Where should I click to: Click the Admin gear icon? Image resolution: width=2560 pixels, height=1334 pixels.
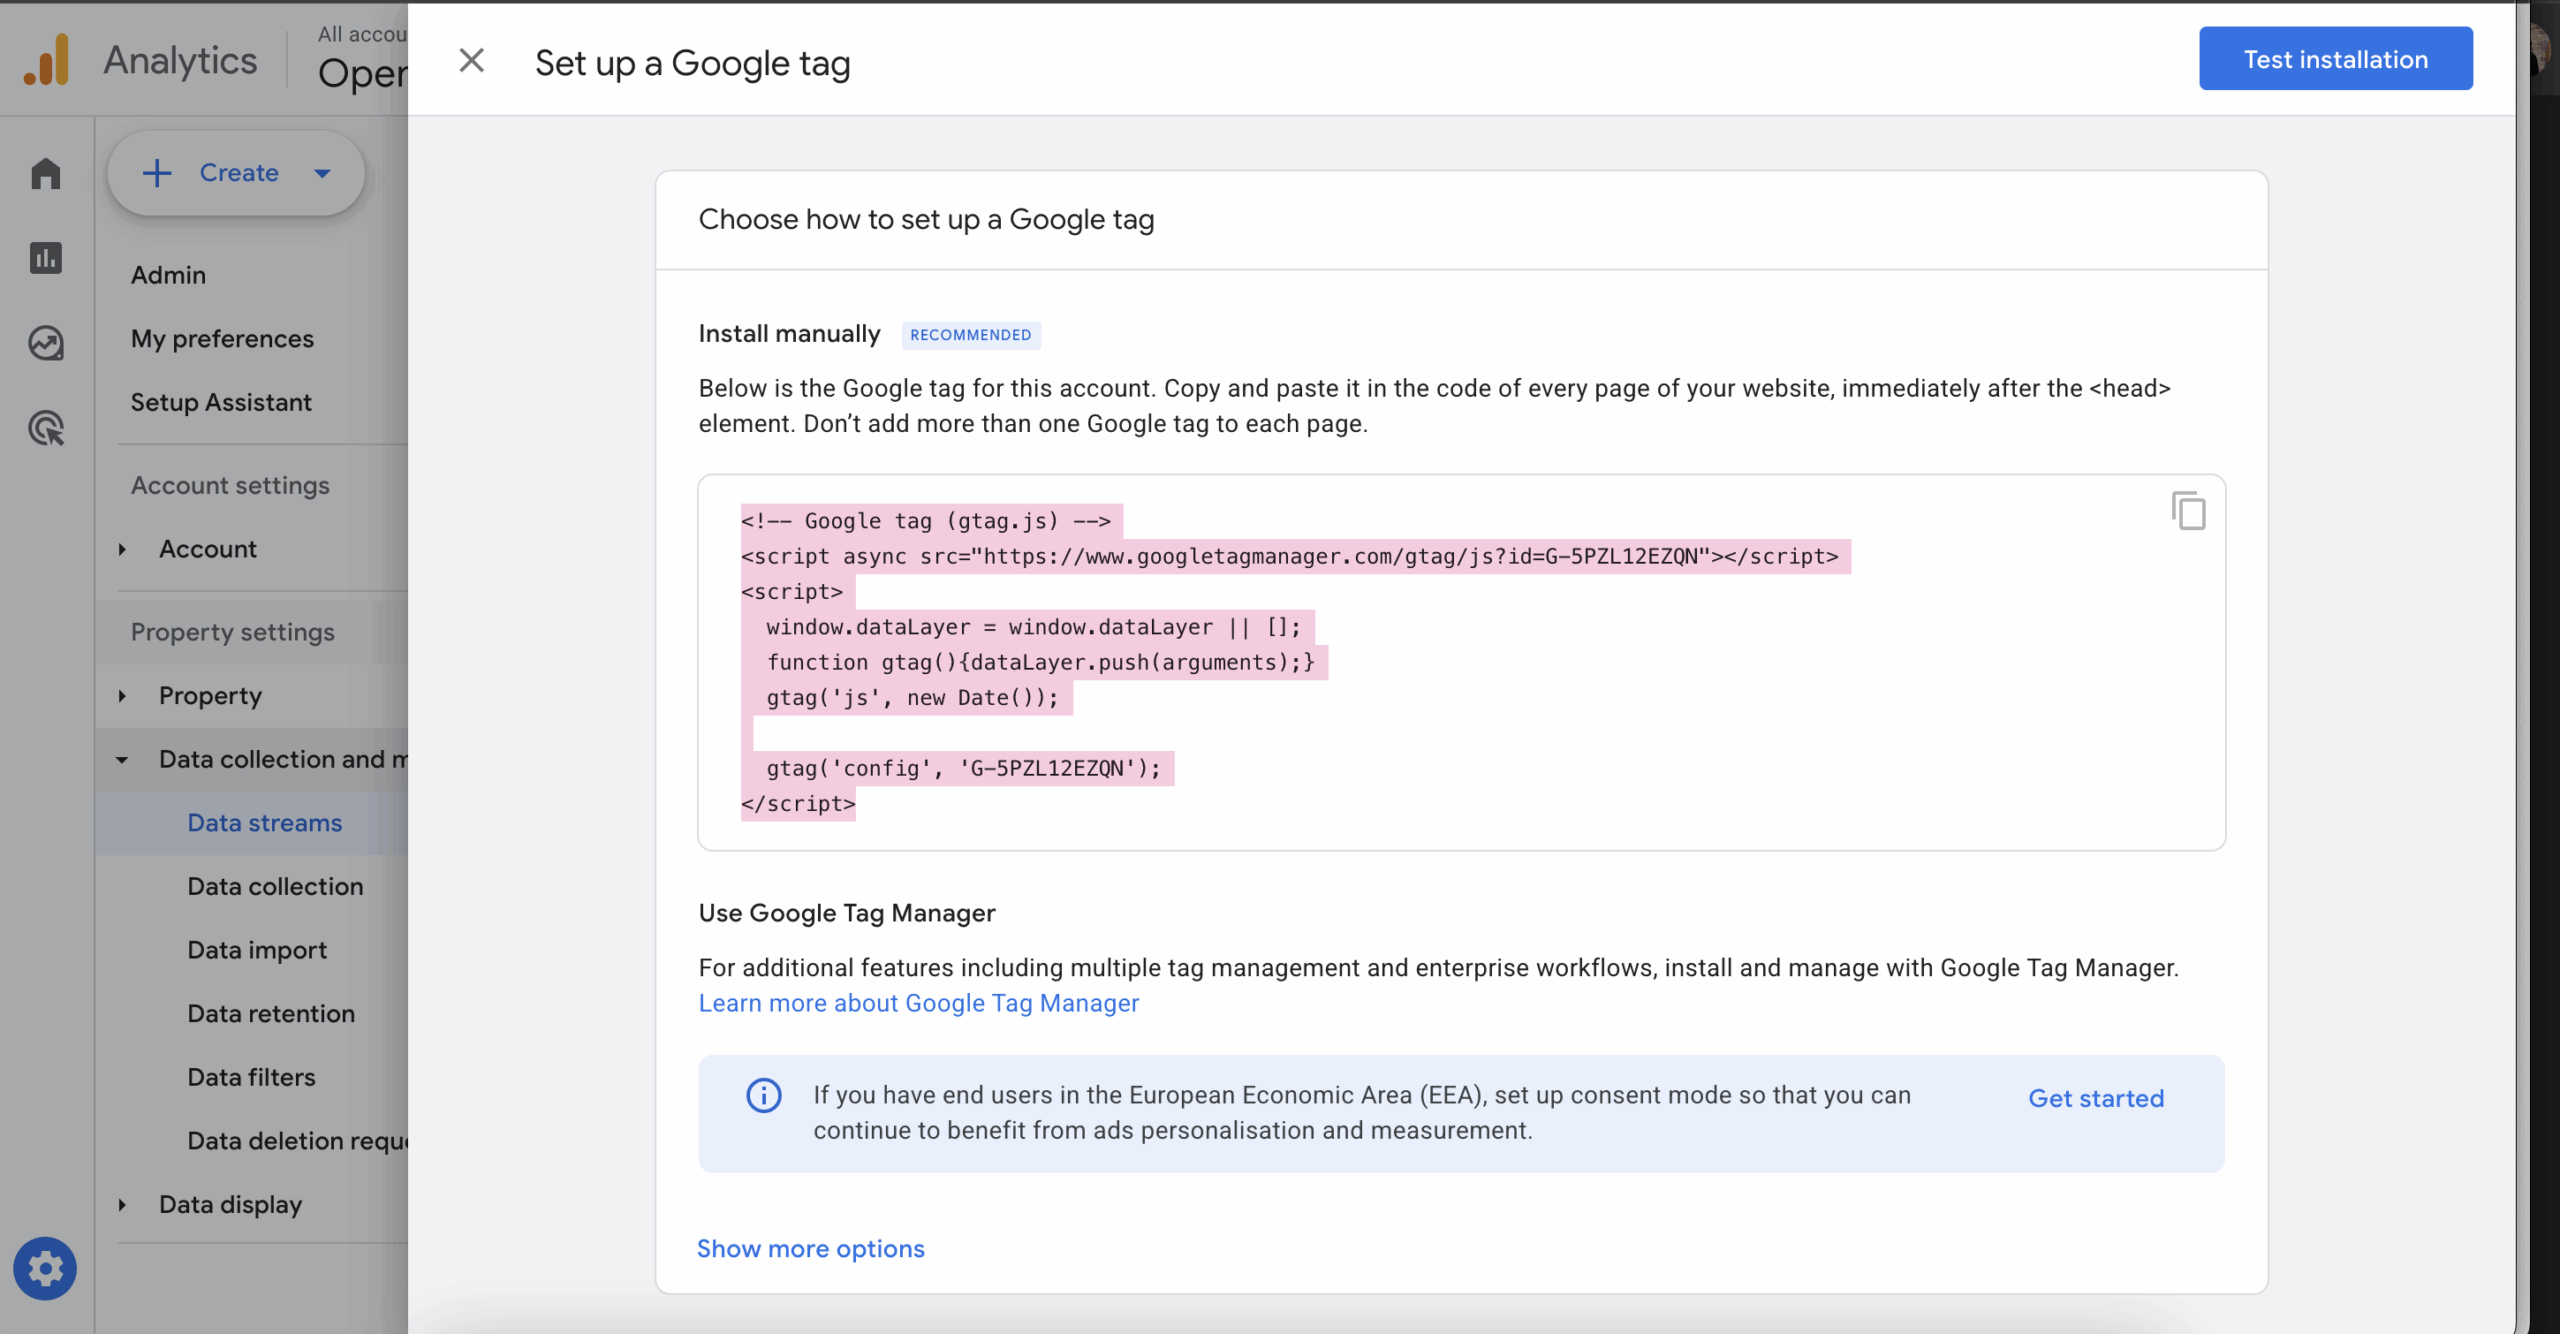point(45,1268)
